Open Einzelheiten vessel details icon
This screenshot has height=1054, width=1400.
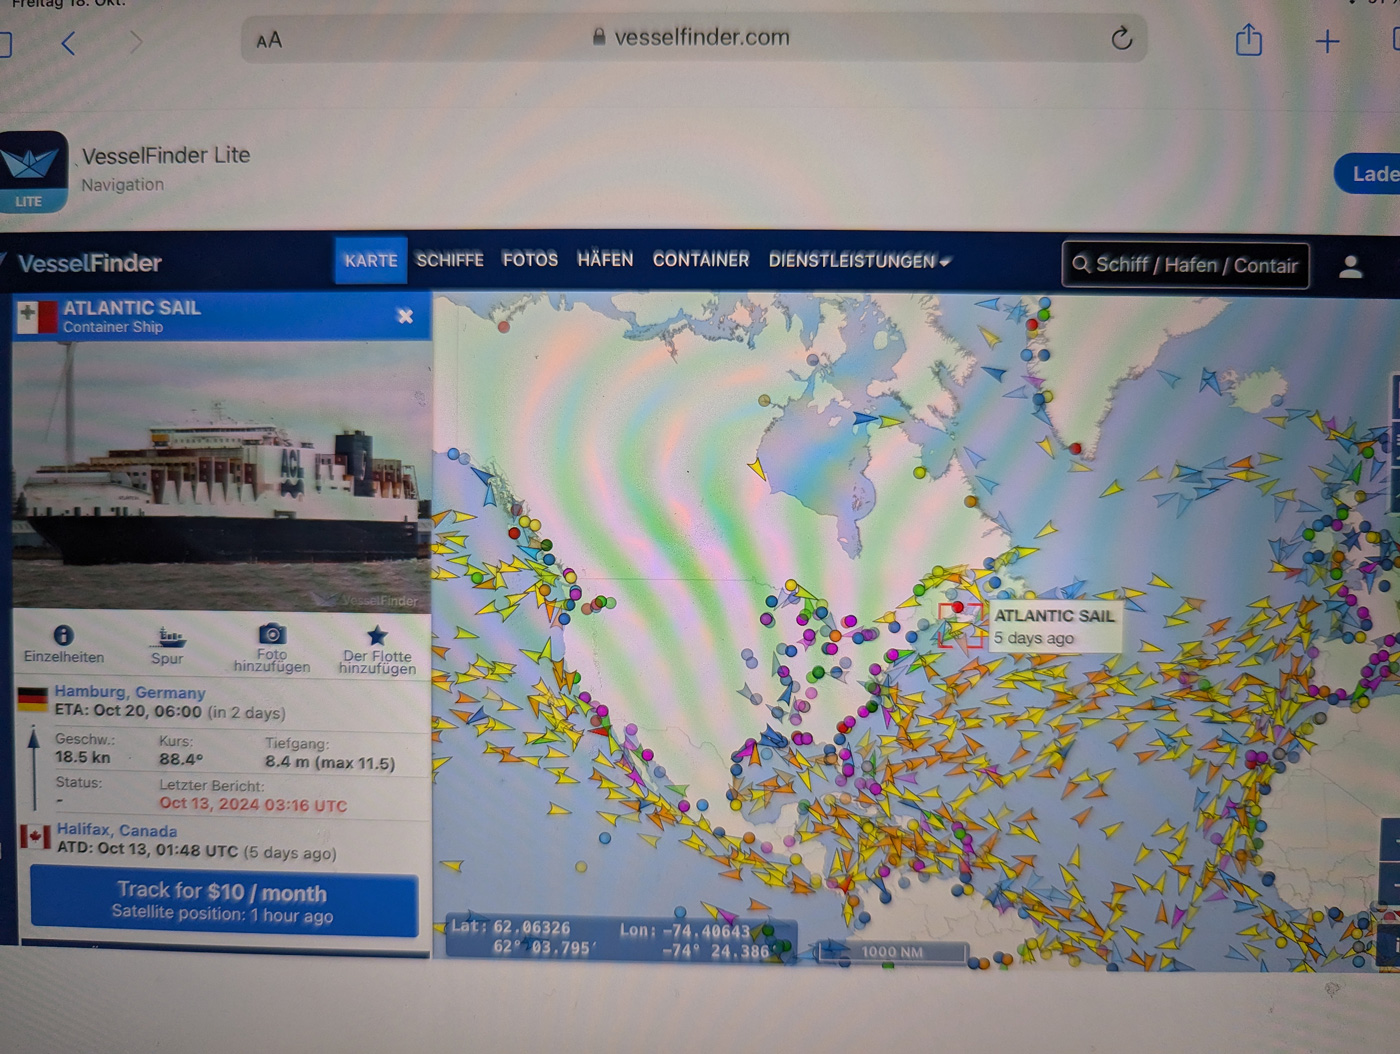tap(63, 636)
